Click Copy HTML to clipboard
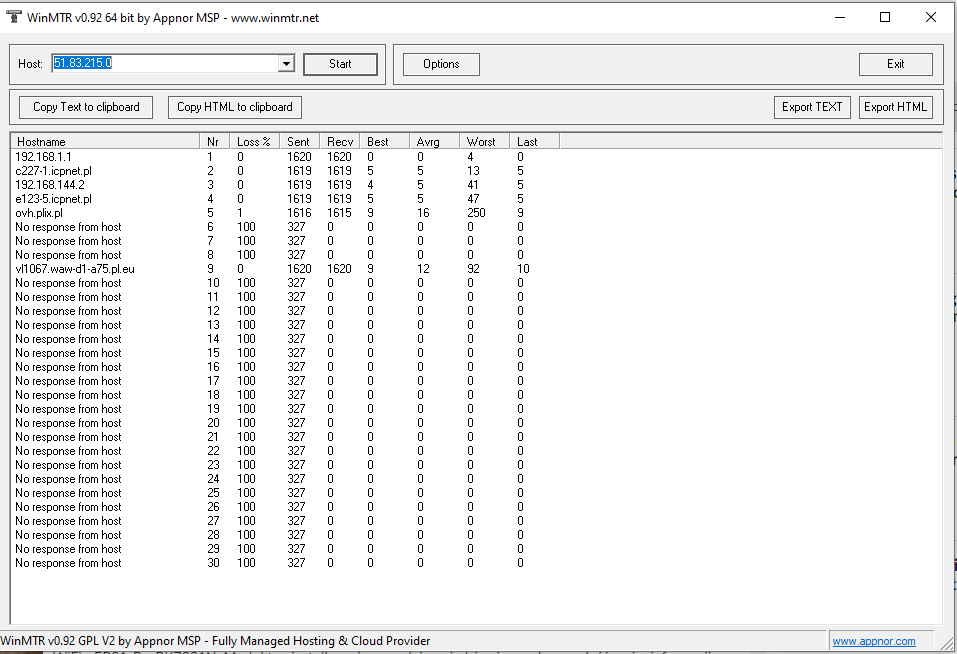This screenshot has width=957, height=654. point(235,107)
